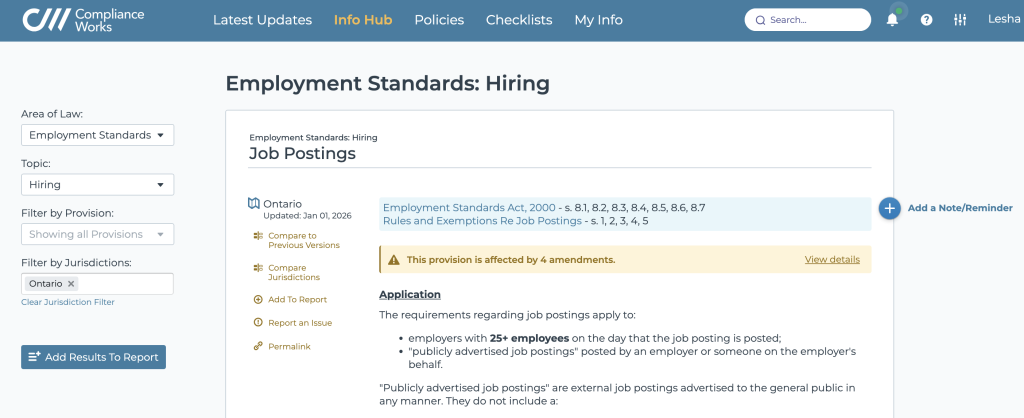
Task: Remove the Ontario jurisdiction tag
Action: coord(71,284)
